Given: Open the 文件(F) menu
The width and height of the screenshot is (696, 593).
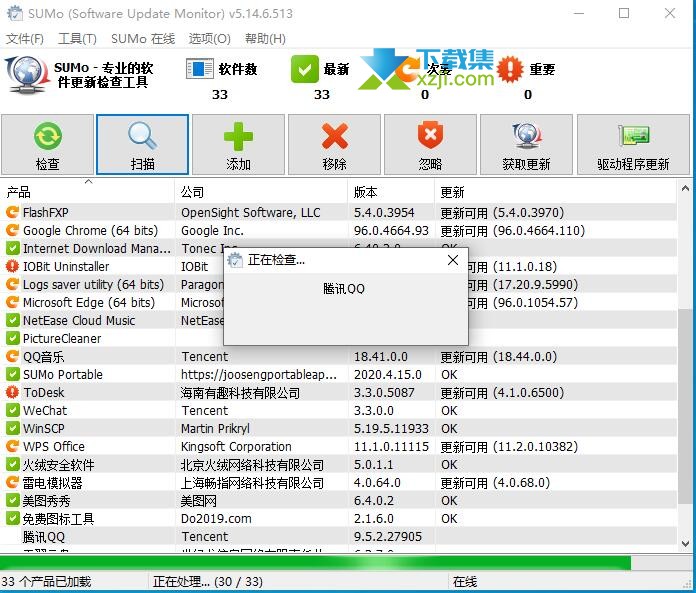Looking at the screenshot, I should point(25,39).
